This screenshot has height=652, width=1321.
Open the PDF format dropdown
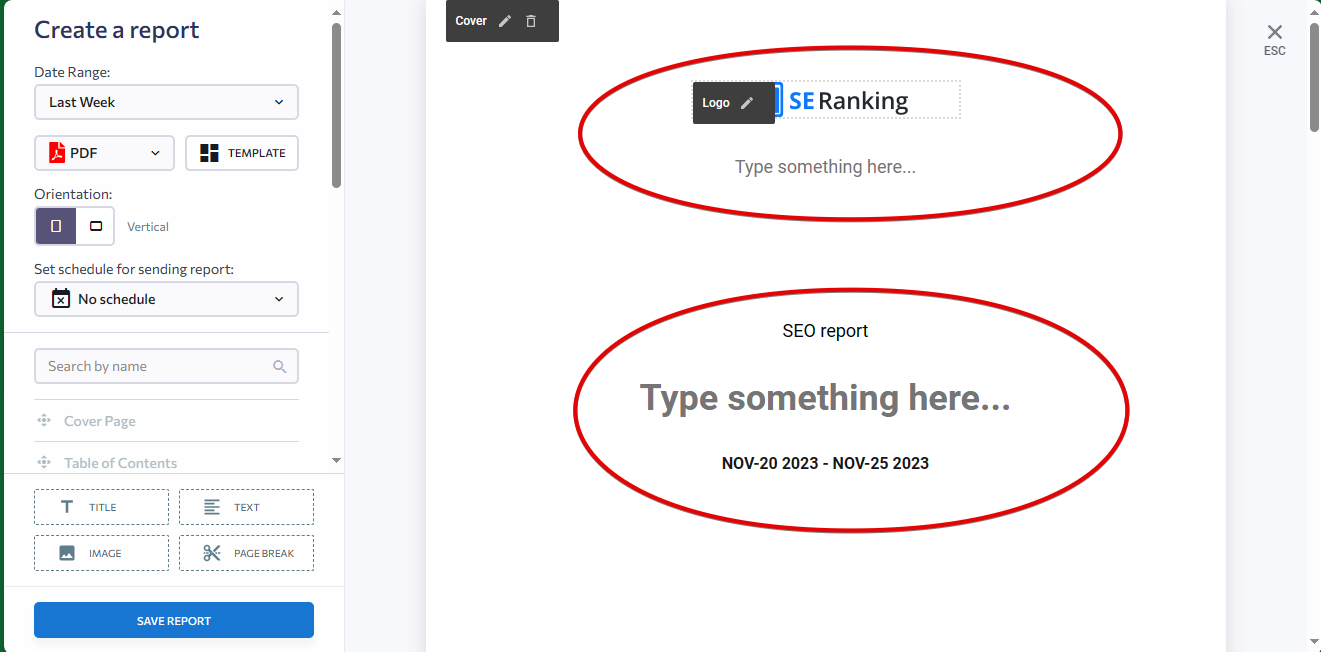tap(104, 153)
